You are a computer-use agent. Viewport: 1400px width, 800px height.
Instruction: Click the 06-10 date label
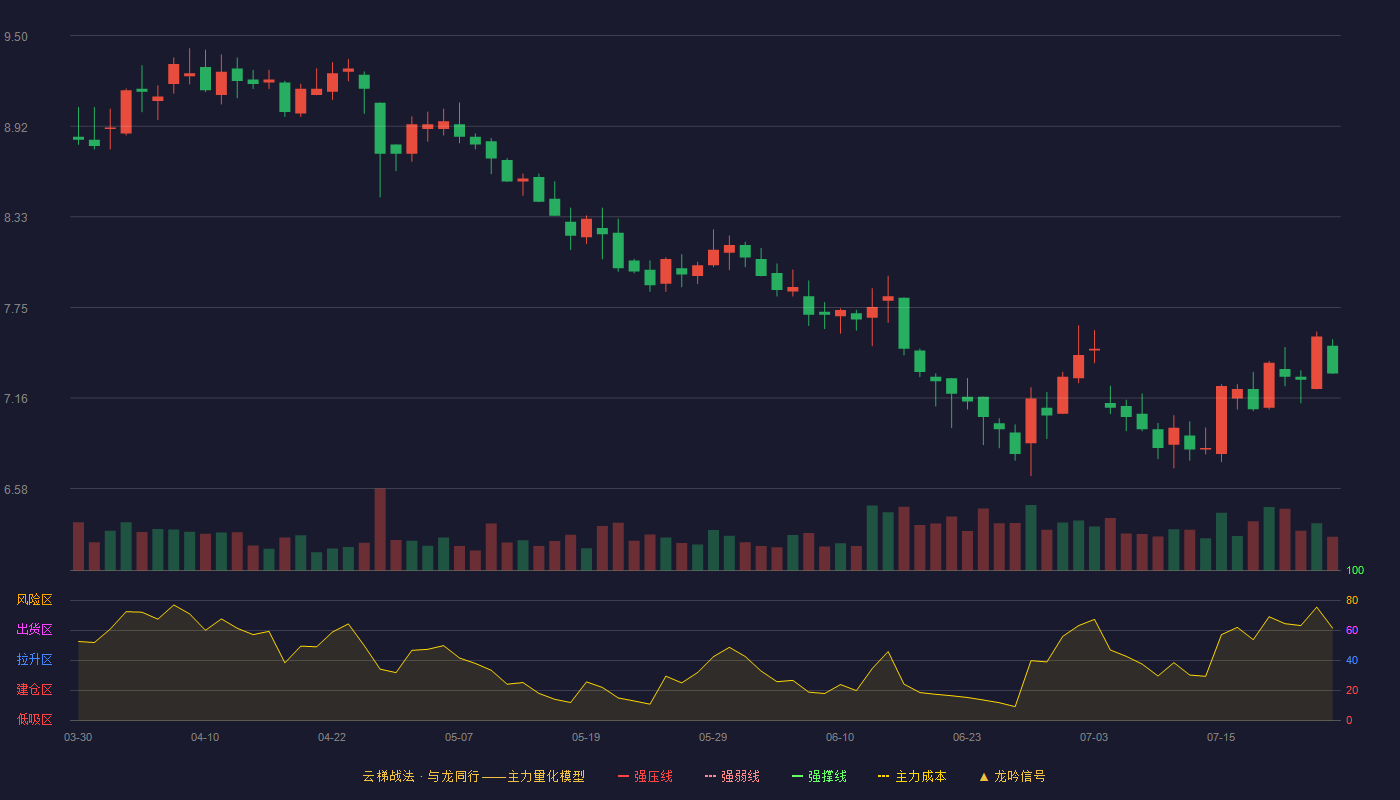840,737
